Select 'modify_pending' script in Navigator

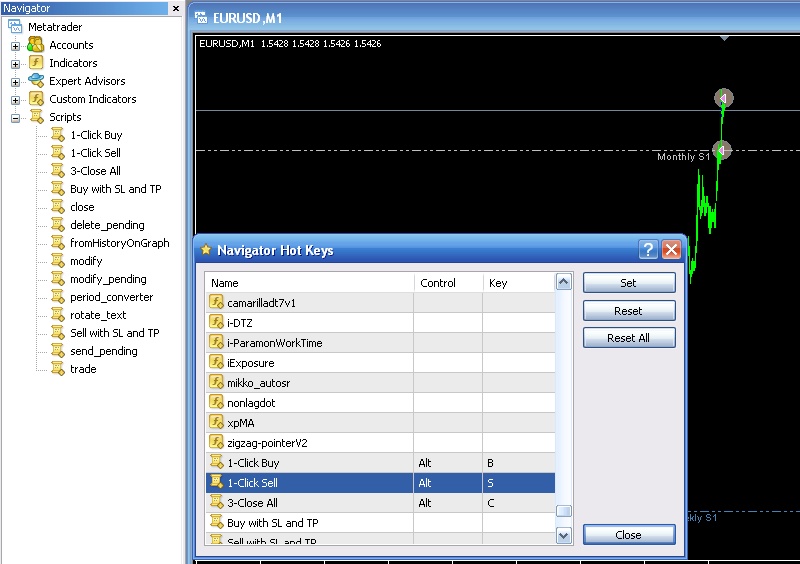click(108, 279)
